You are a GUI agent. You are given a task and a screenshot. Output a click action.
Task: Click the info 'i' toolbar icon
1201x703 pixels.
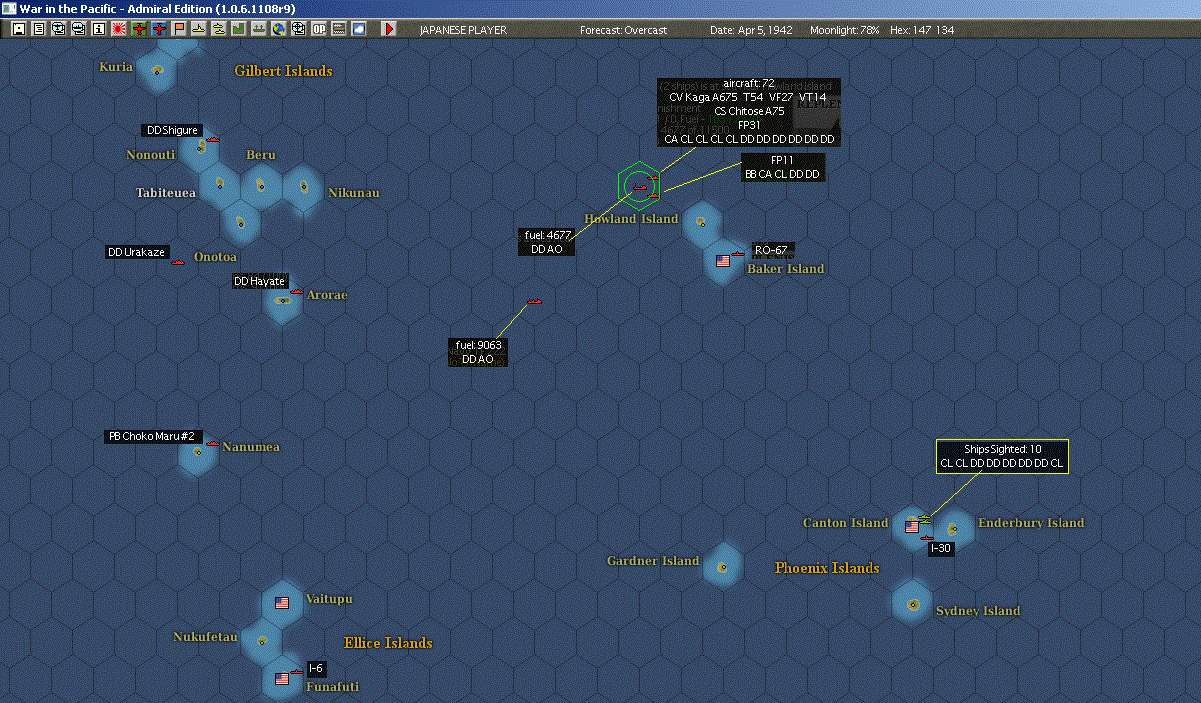point(98,29)
